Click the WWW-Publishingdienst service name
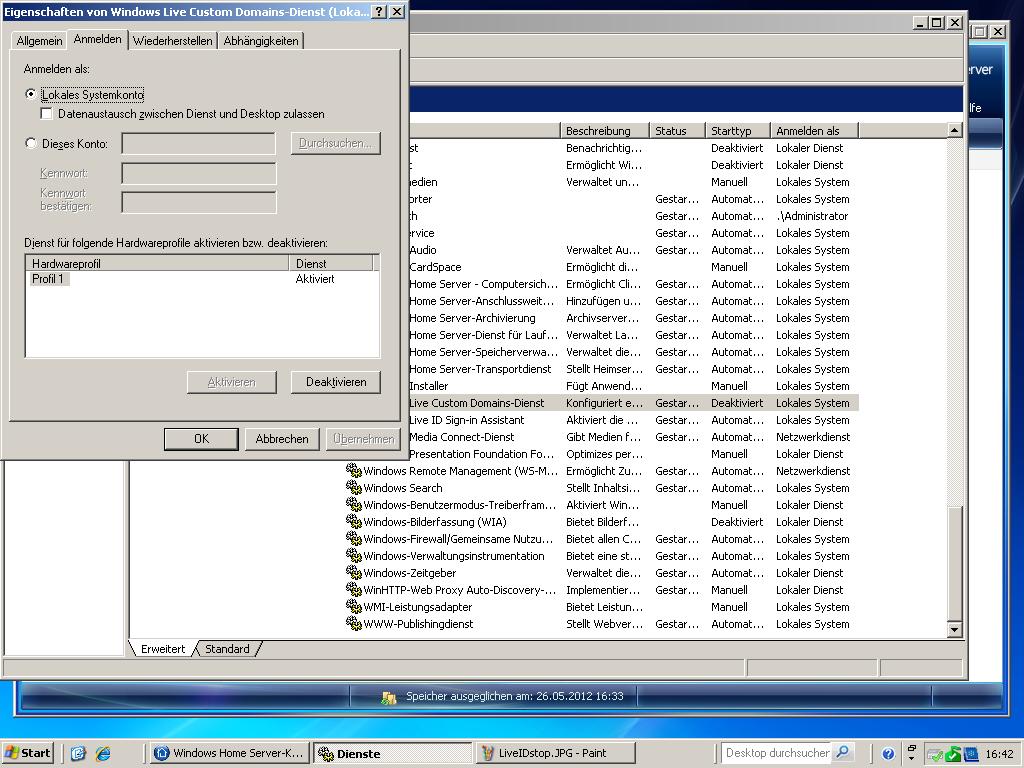The height and width of the screenshot is (768, 1024). tap(418, 624)
